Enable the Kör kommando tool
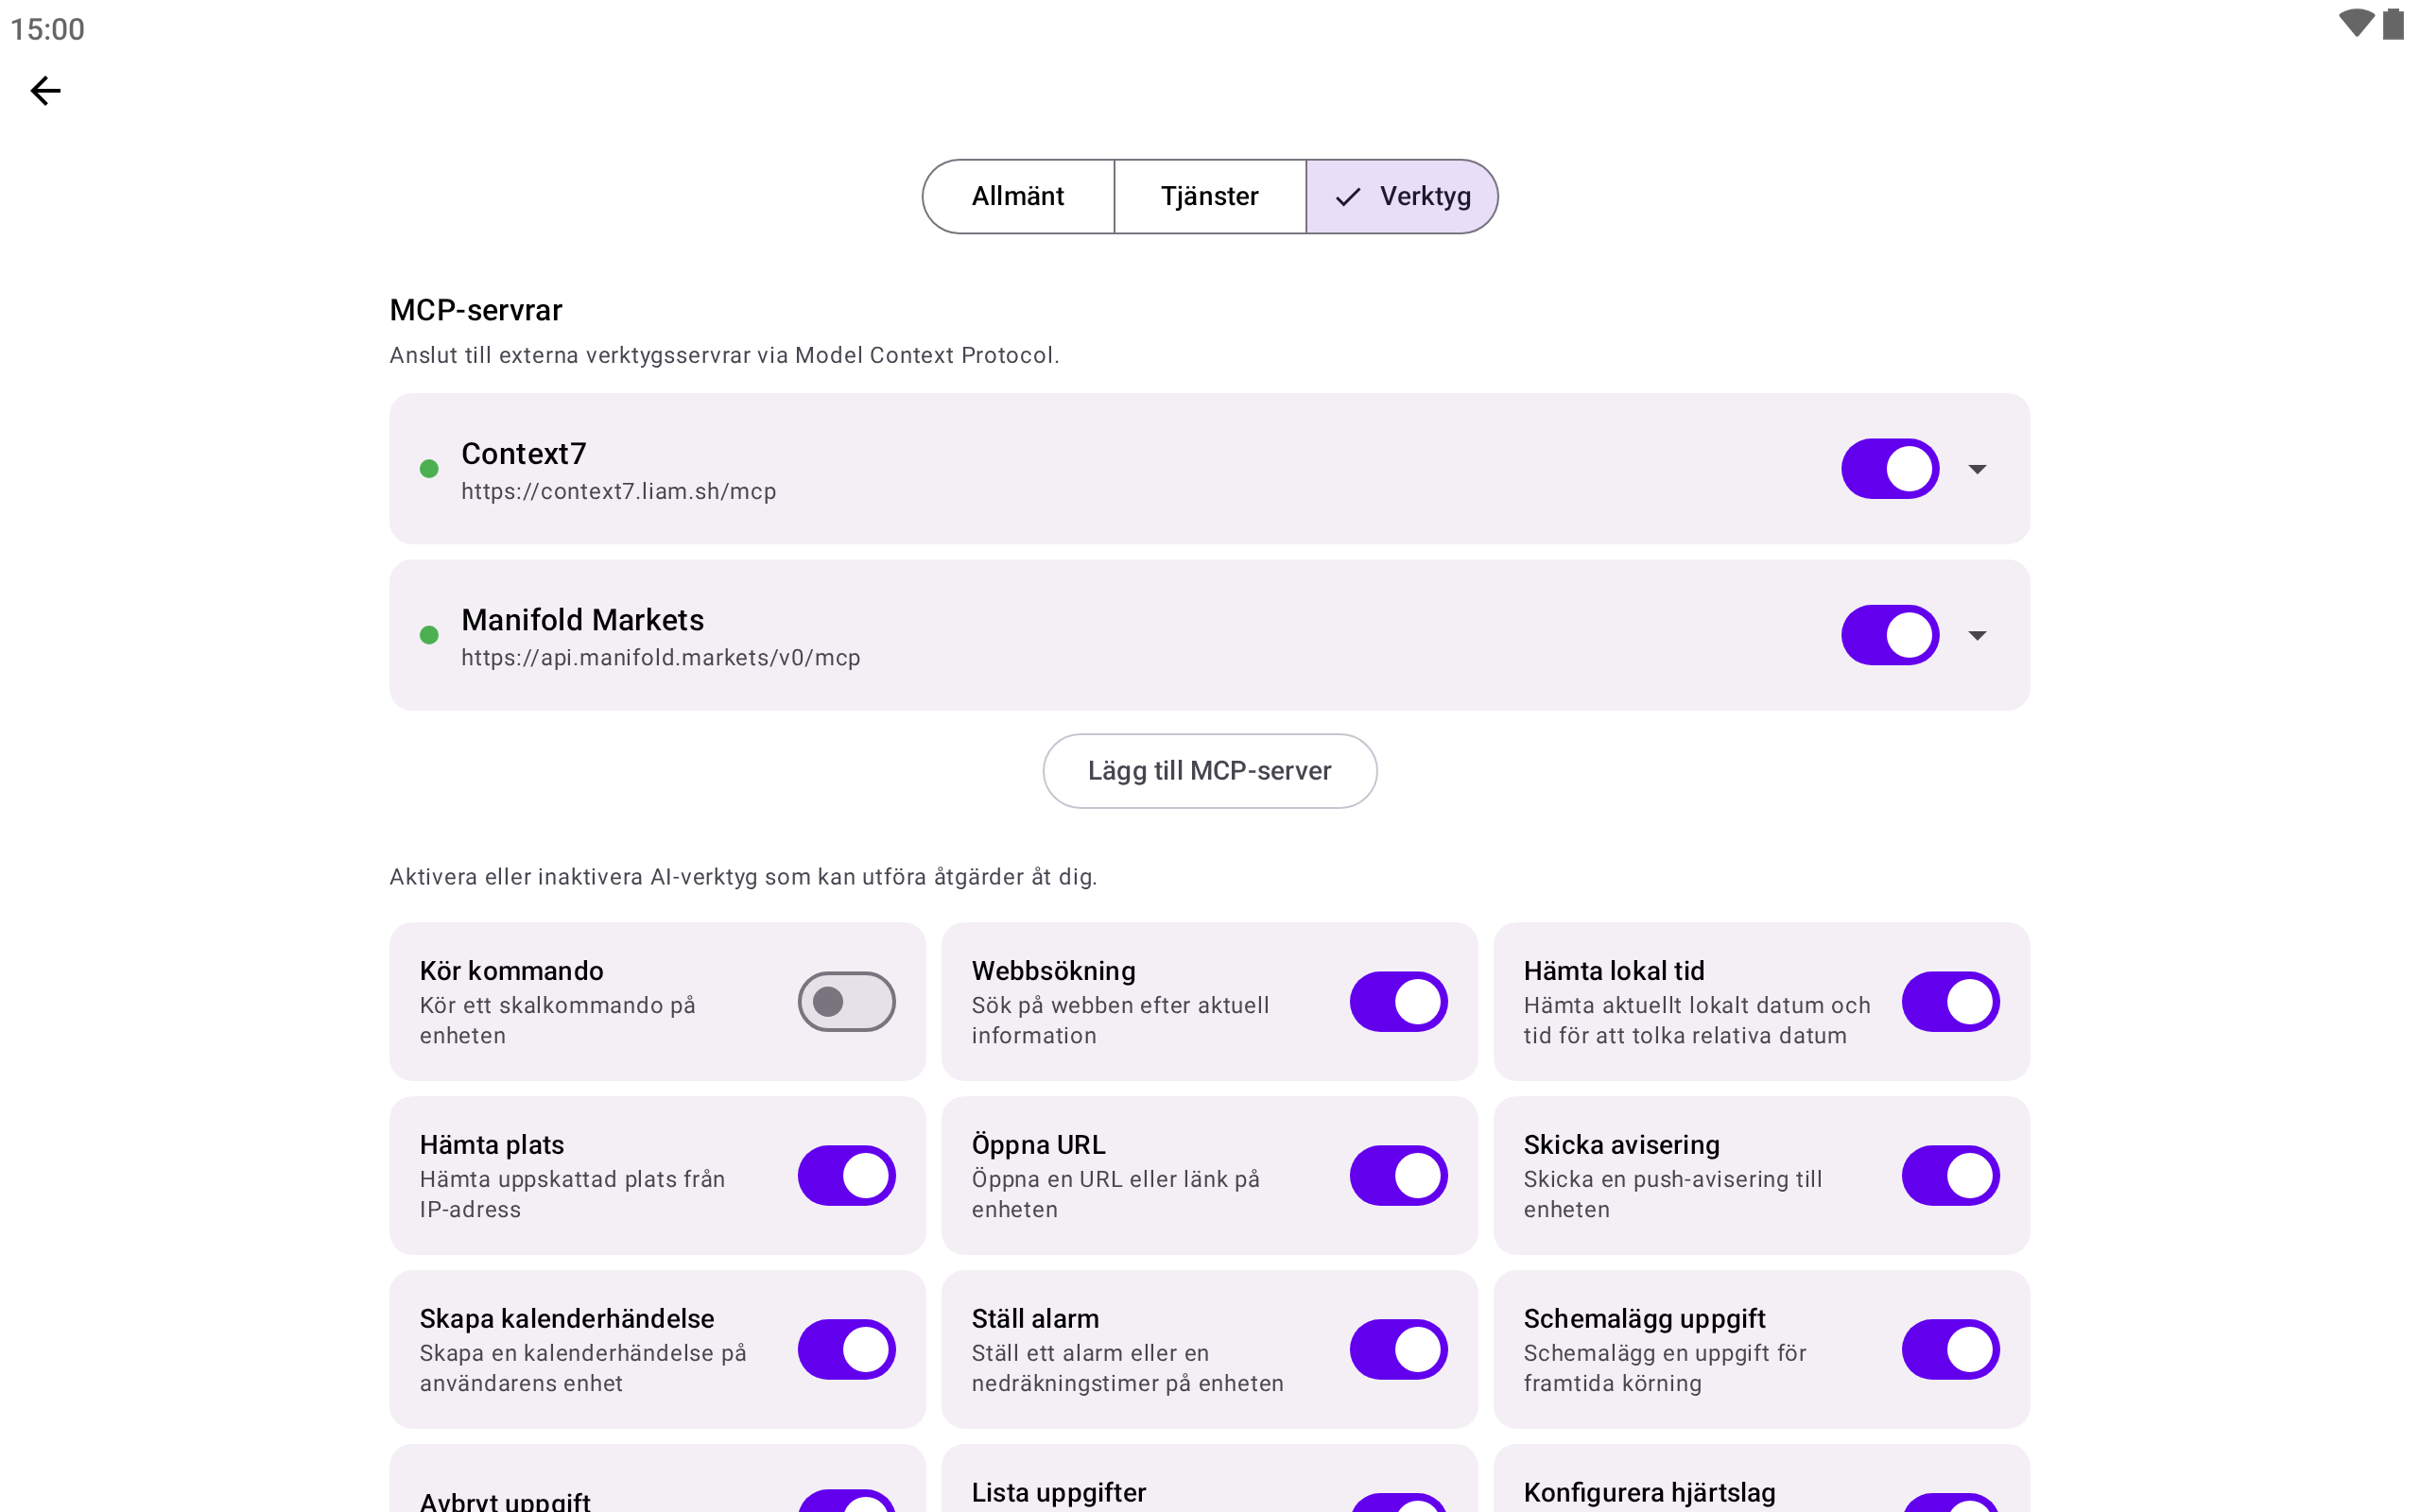The height and width of the screenshot is (1512, 2420). coord(846,1001)
